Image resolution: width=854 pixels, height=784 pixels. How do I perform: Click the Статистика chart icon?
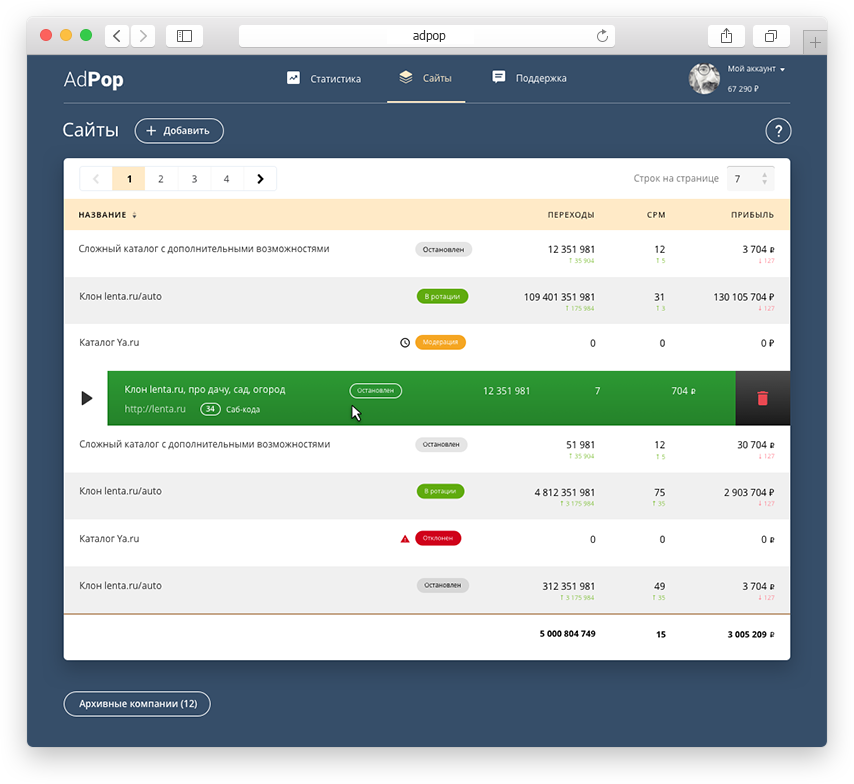294,78
